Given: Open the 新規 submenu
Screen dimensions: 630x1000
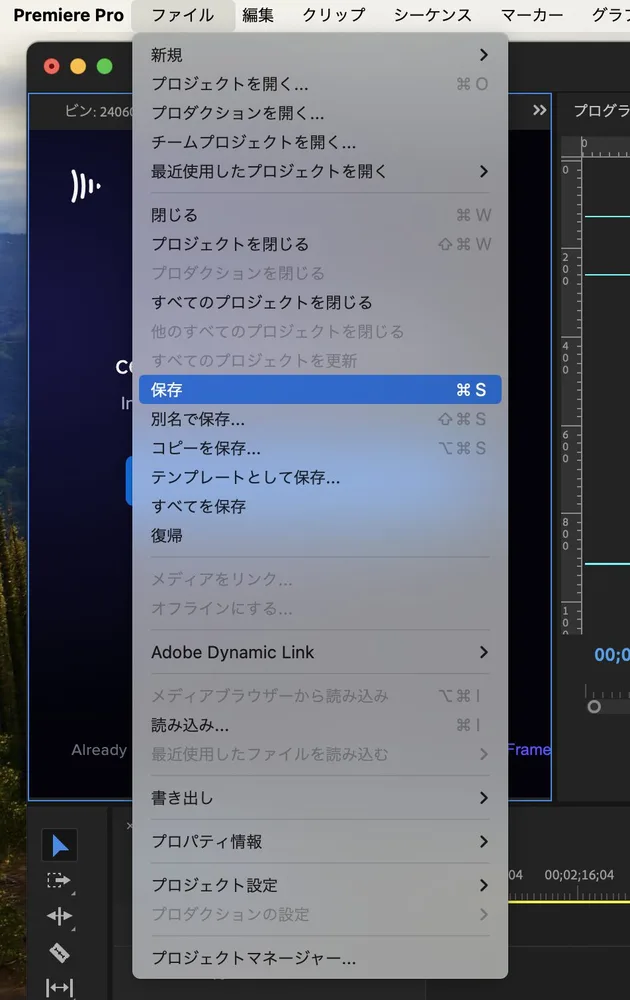Looking at the screenshot, I should pos(320,55).
